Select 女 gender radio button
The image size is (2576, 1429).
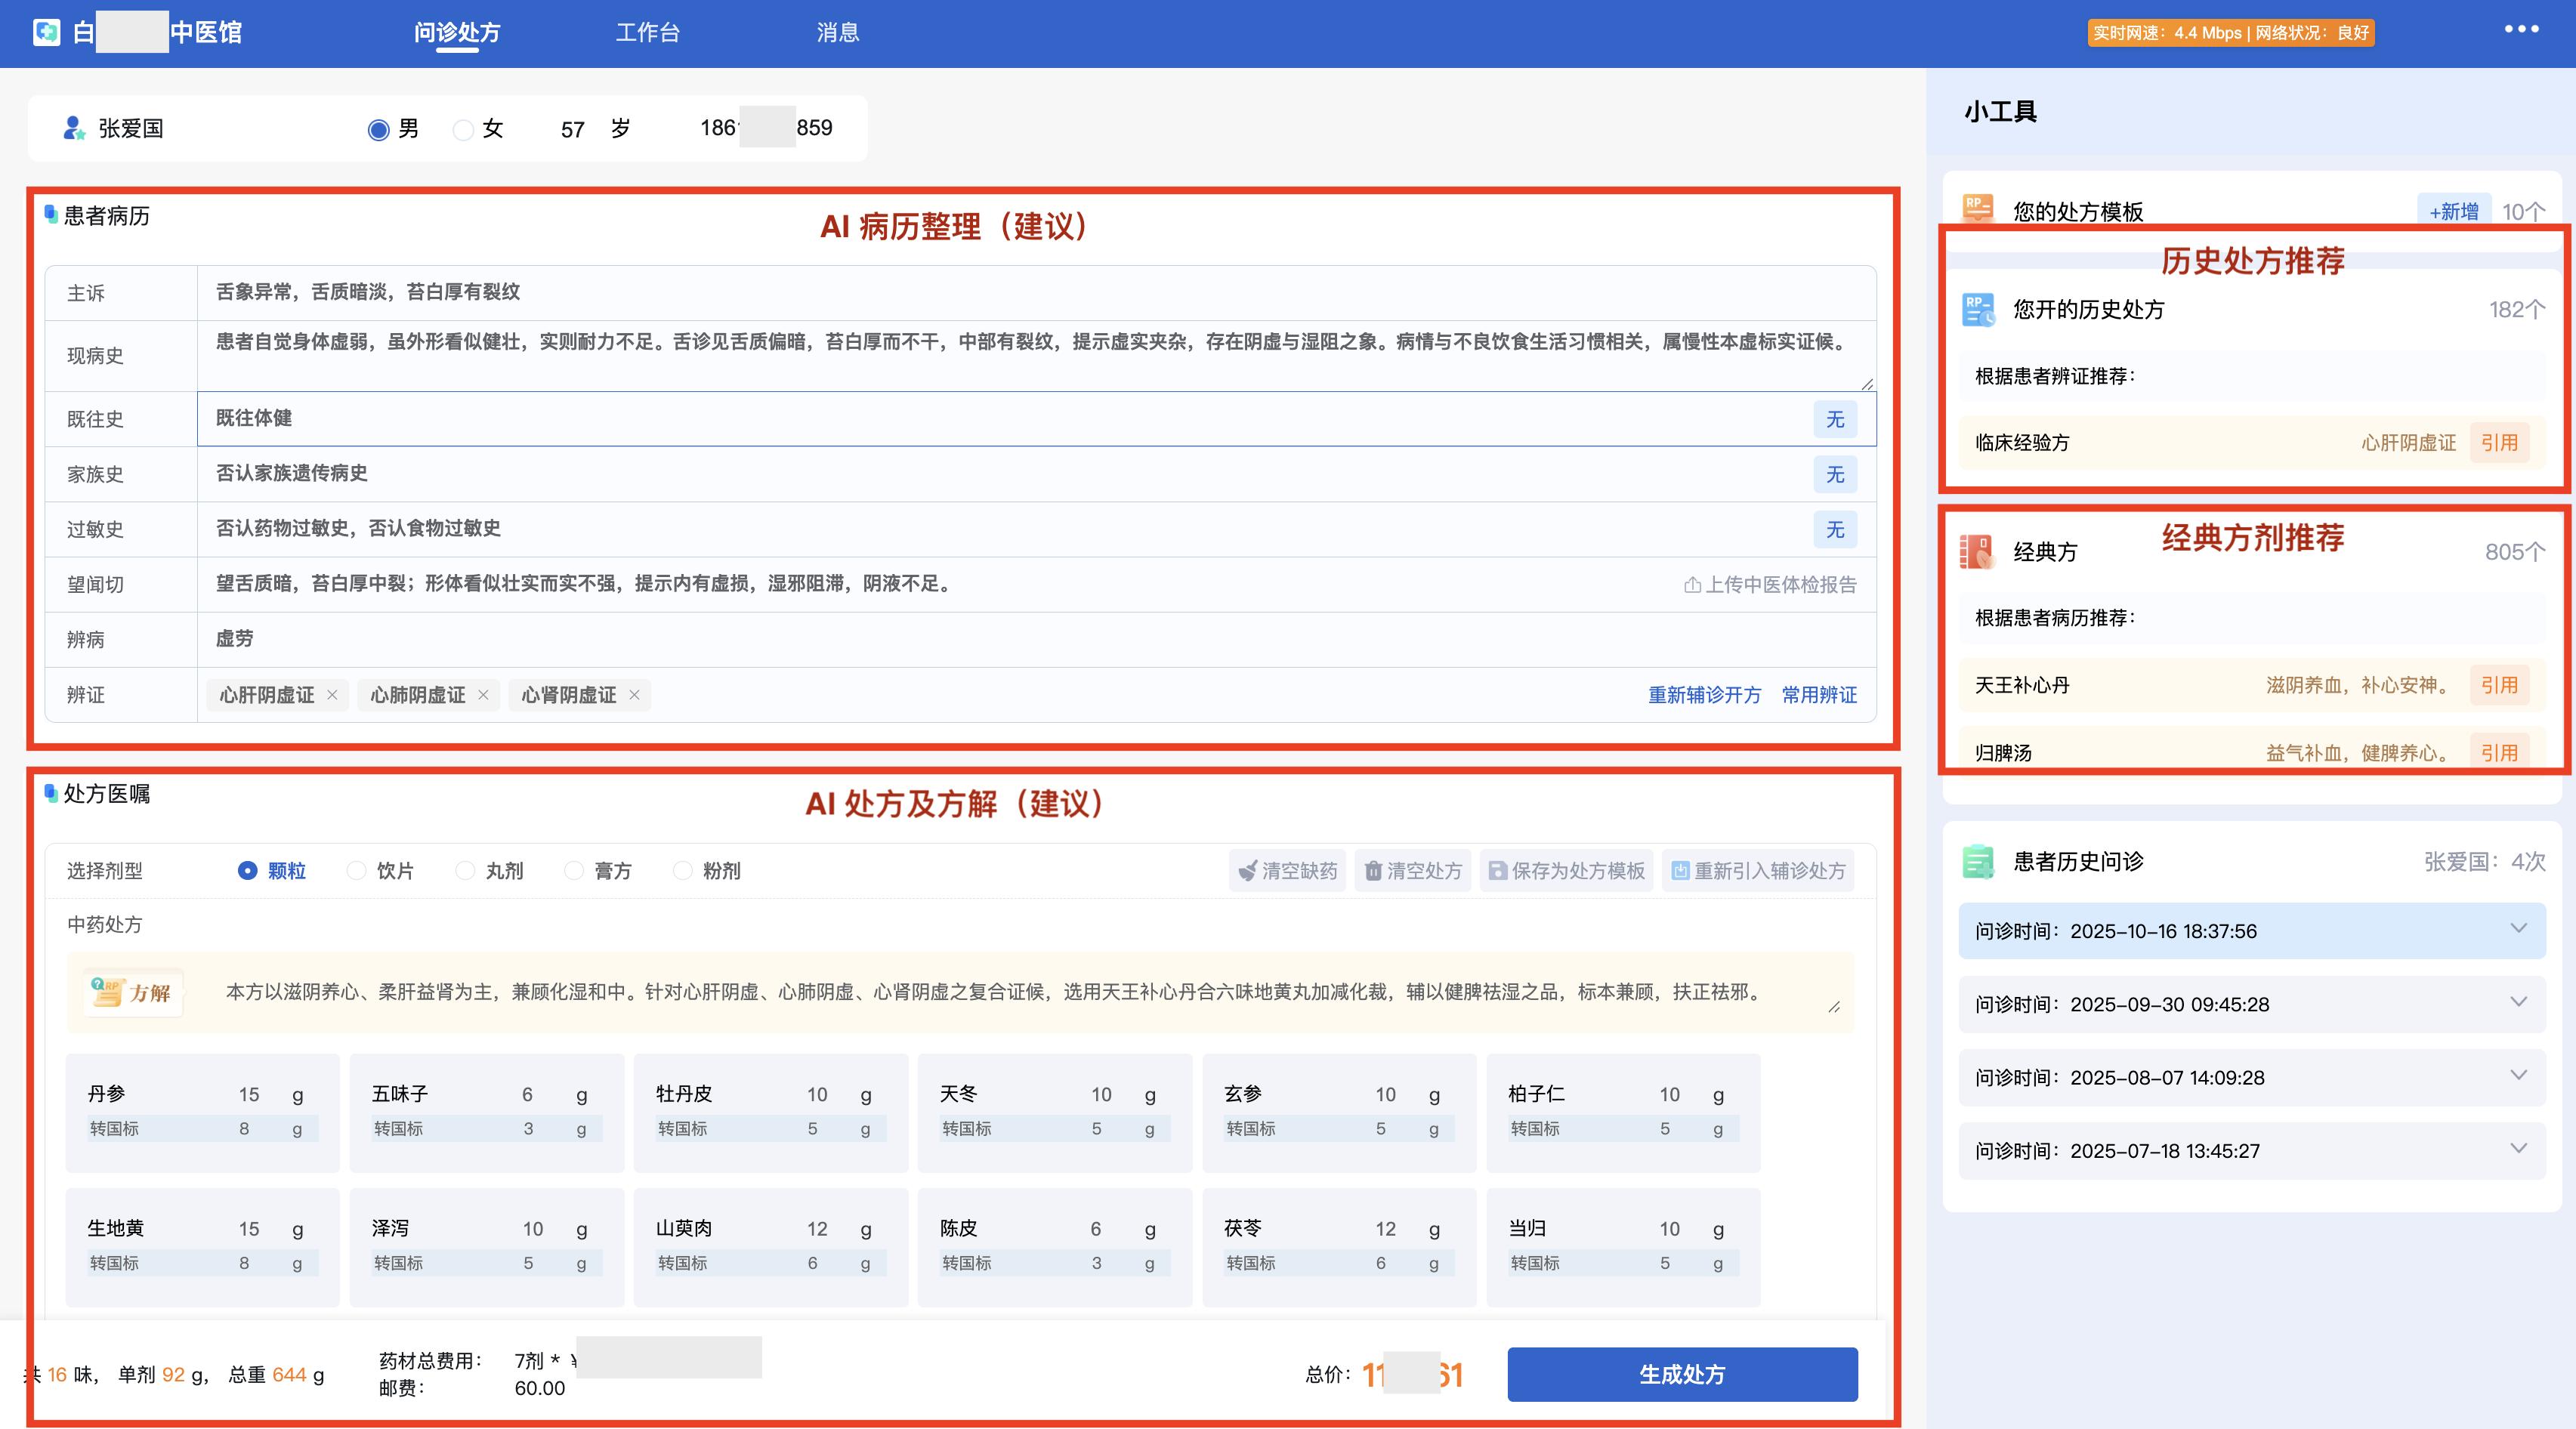463,130
